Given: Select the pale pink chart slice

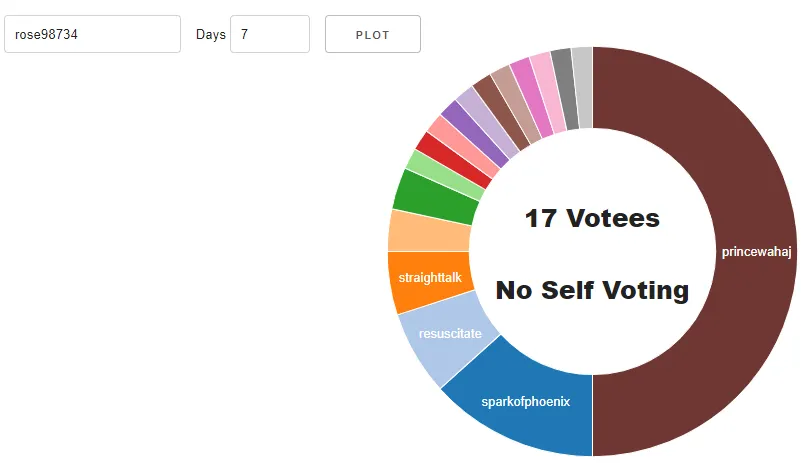Looking at the screenshot, I should coord(548,92).
